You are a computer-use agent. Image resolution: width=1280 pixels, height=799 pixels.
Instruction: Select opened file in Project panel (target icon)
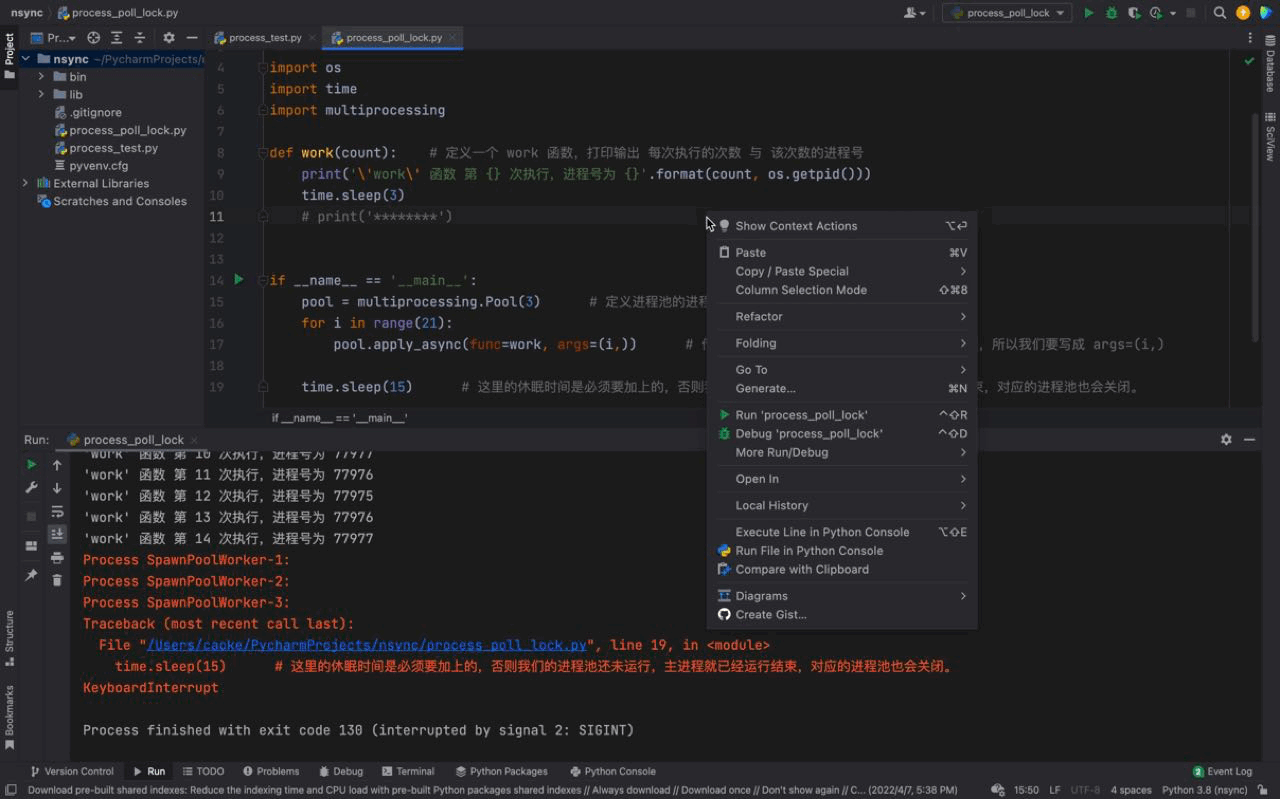coord(93,38)
